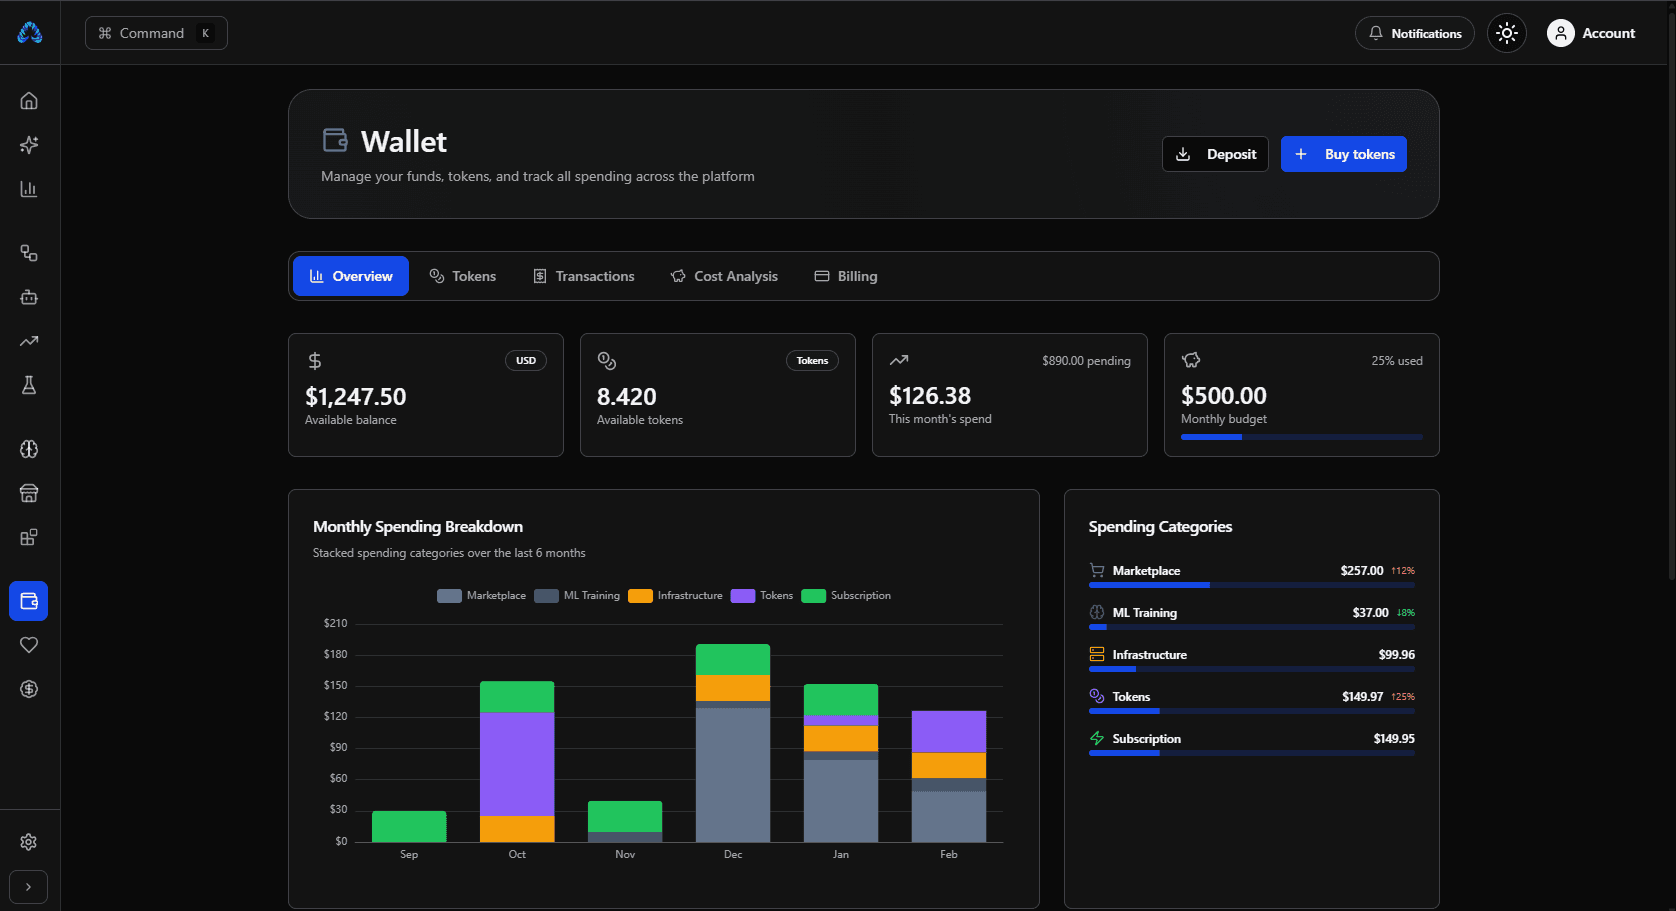Toggle Infrastructure legend in chart
This screenshot has height=911, width=1676.
pyautogui.click(x=675, y=596)
